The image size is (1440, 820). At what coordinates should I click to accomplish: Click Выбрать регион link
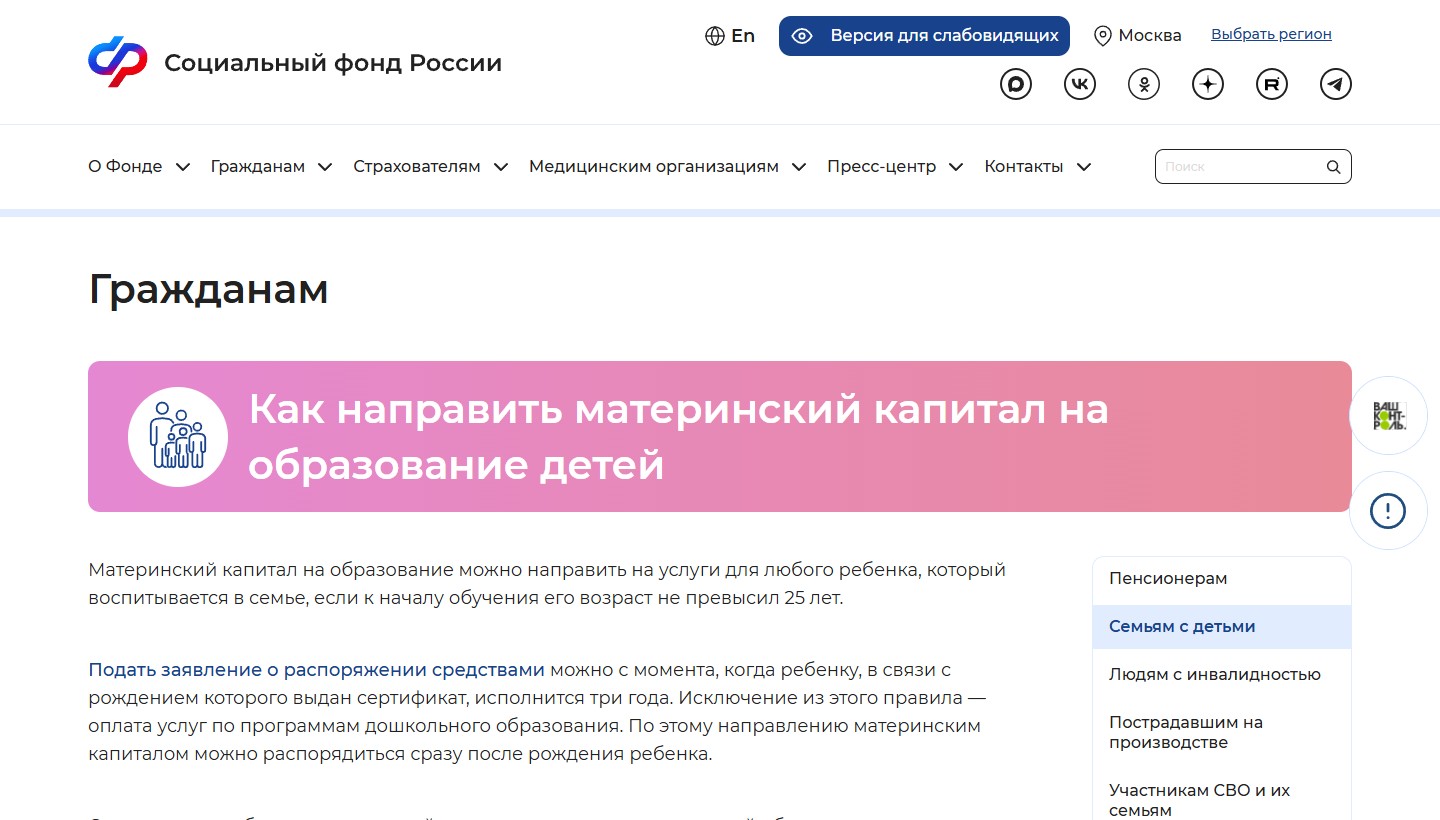tap(1271, 34)
